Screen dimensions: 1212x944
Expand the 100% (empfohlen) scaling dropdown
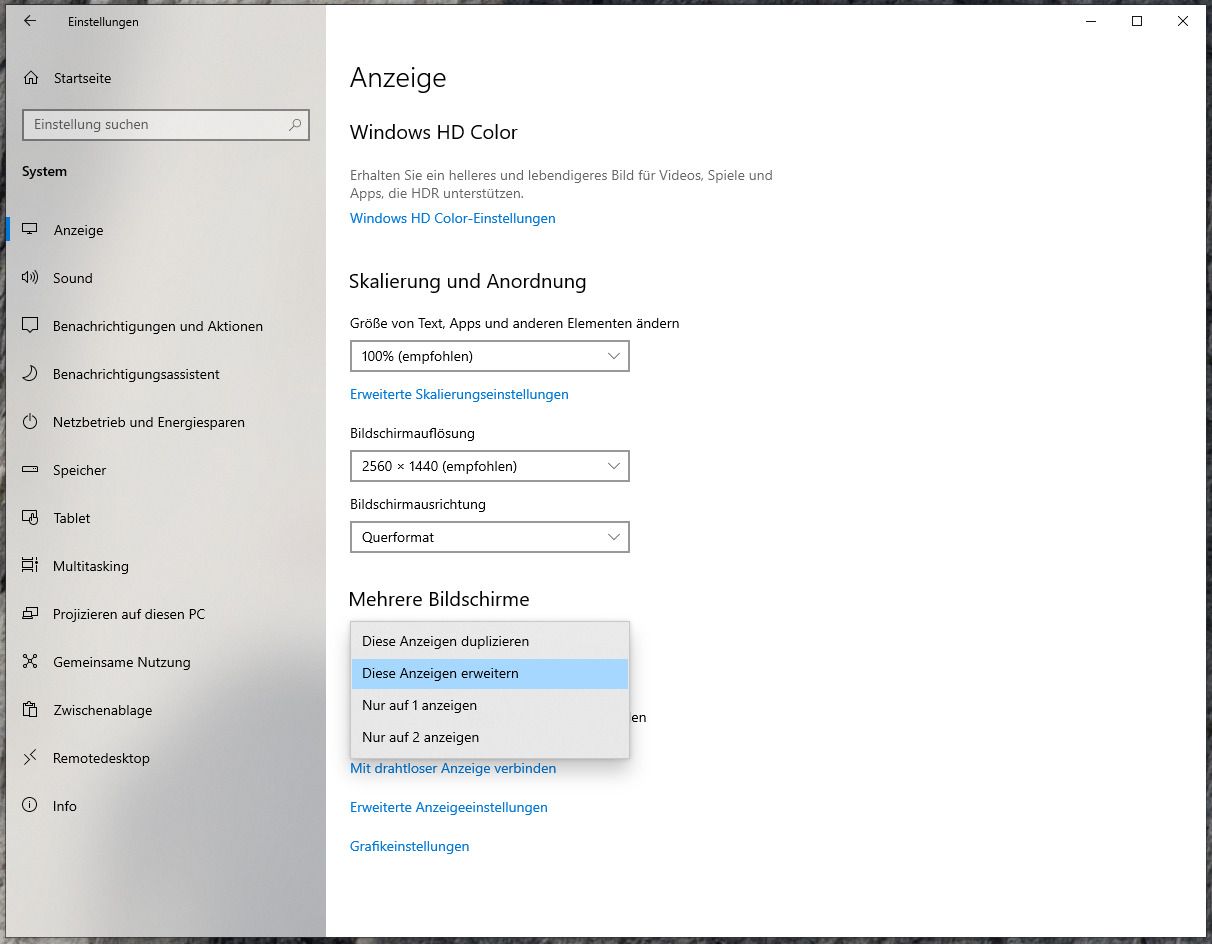489,356
